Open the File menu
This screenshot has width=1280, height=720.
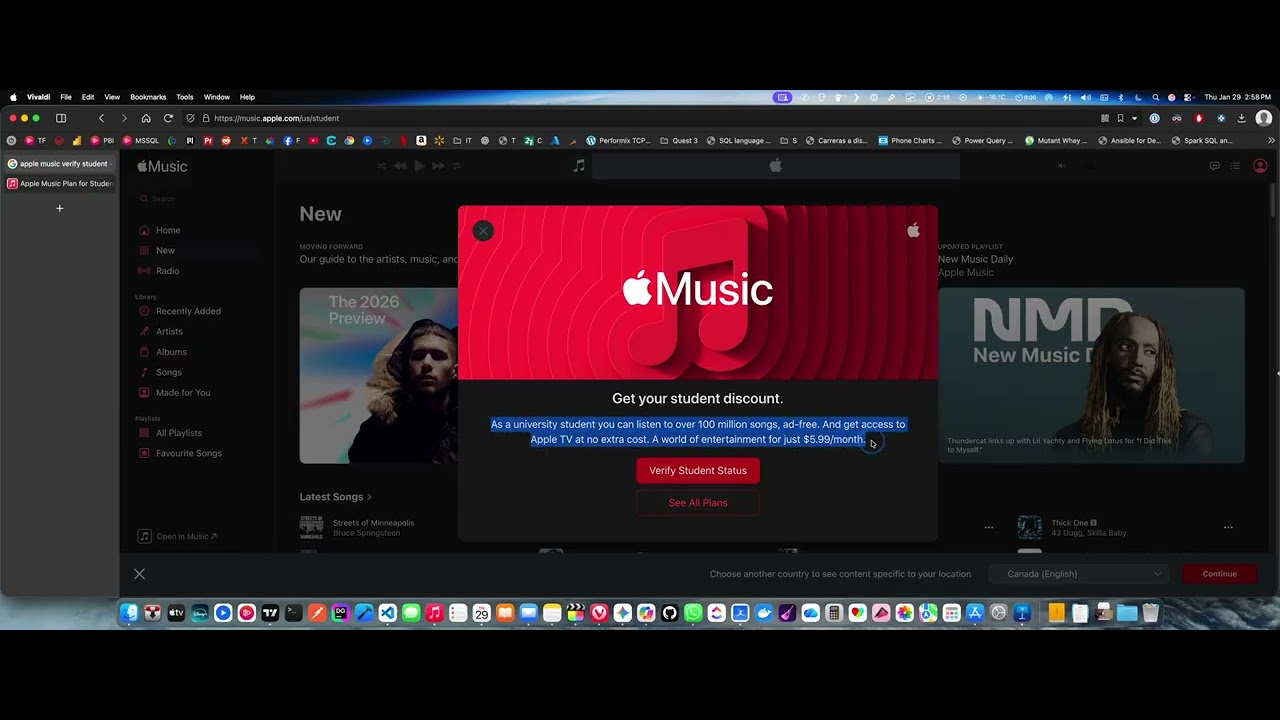(x=66, y=97)
